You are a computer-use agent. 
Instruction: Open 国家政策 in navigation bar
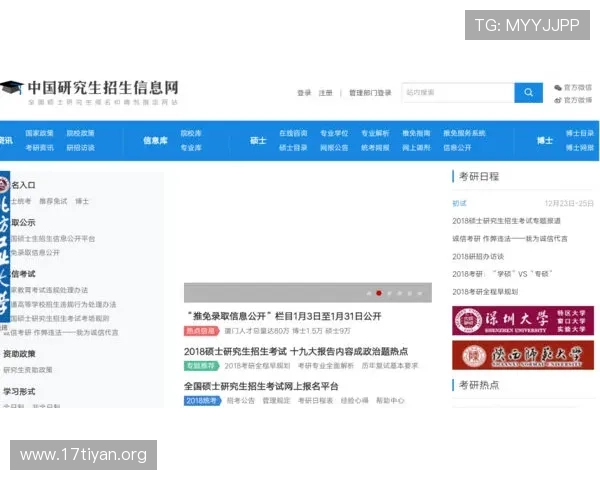coord(39,133)
